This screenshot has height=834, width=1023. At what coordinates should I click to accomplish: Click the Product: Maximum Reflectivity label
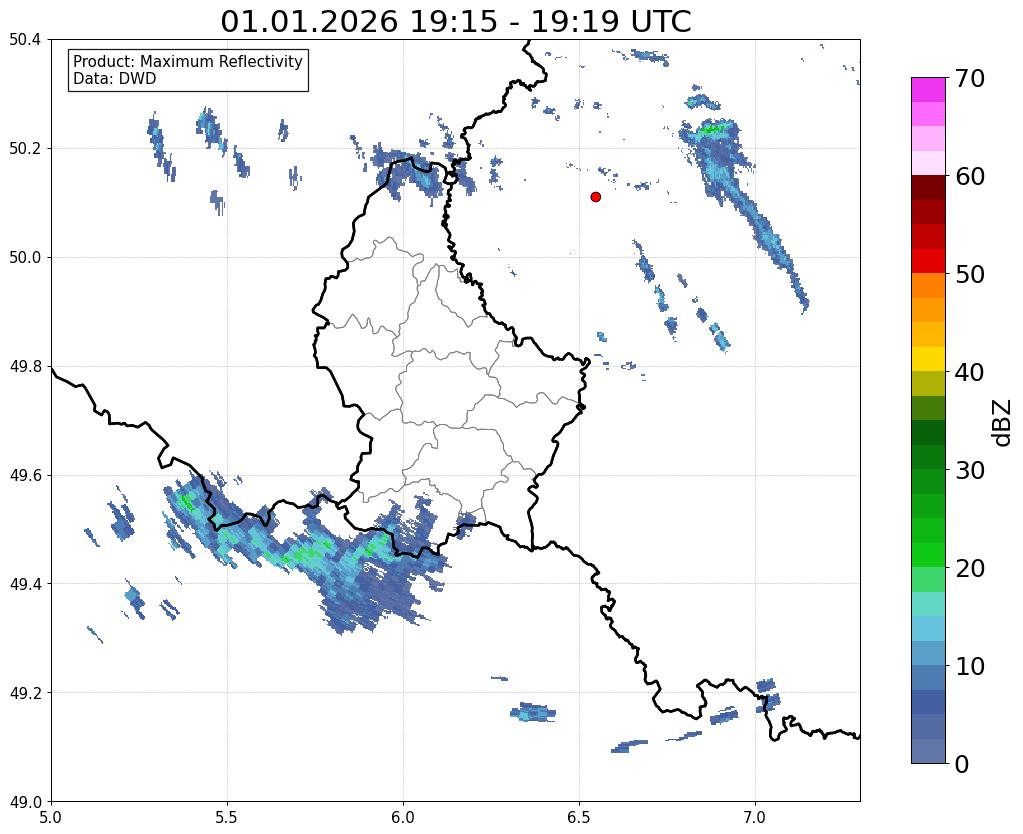click(x=188, y=61)
